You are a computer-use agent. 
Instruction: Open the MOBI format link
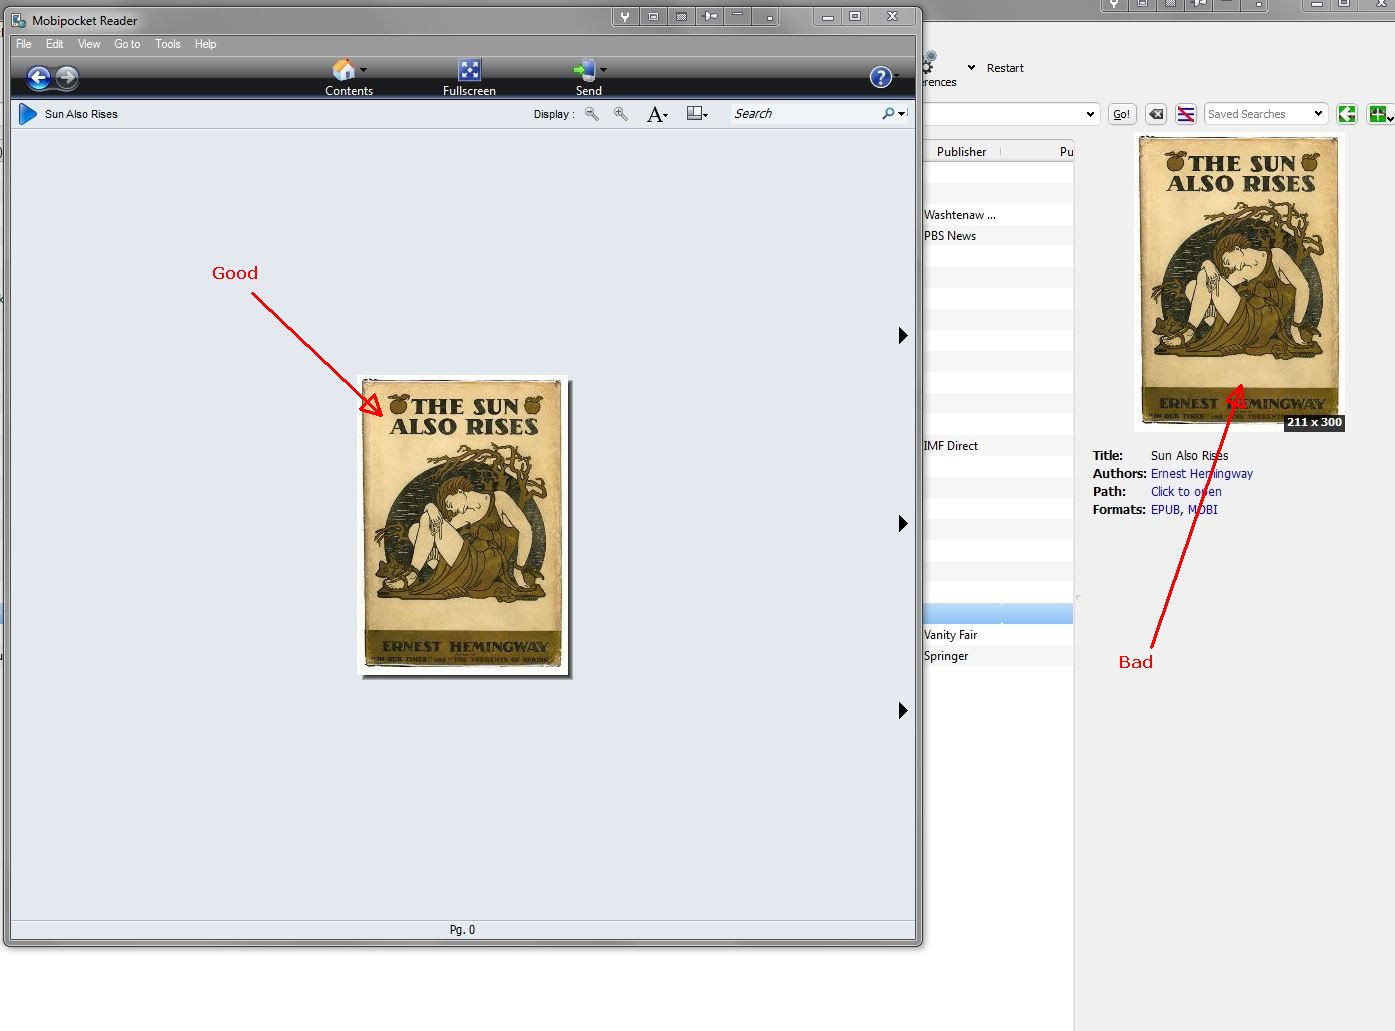pyautogui.click(x=1202, y=510)
